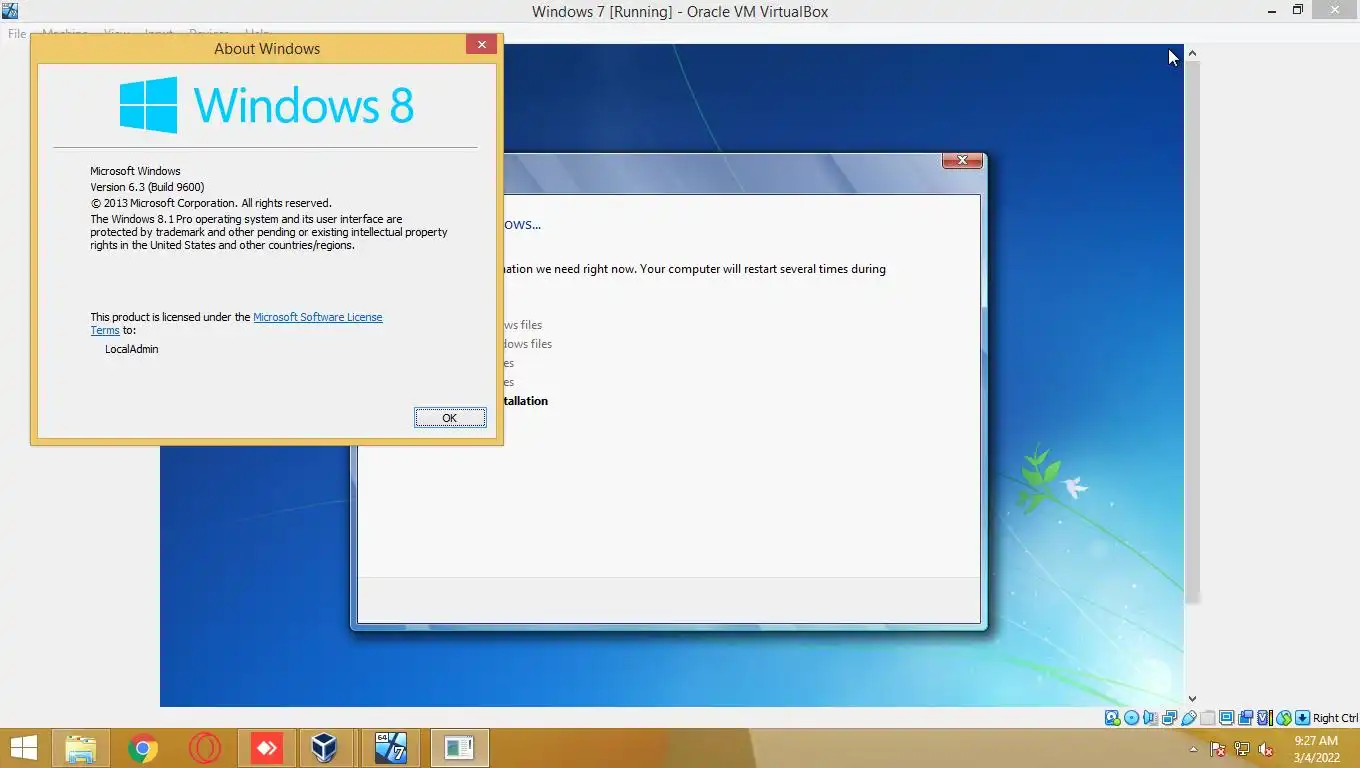1360x768 pixels.
Task: Click the VM view scrollbar down arrow
Action: click(1192, 699)
